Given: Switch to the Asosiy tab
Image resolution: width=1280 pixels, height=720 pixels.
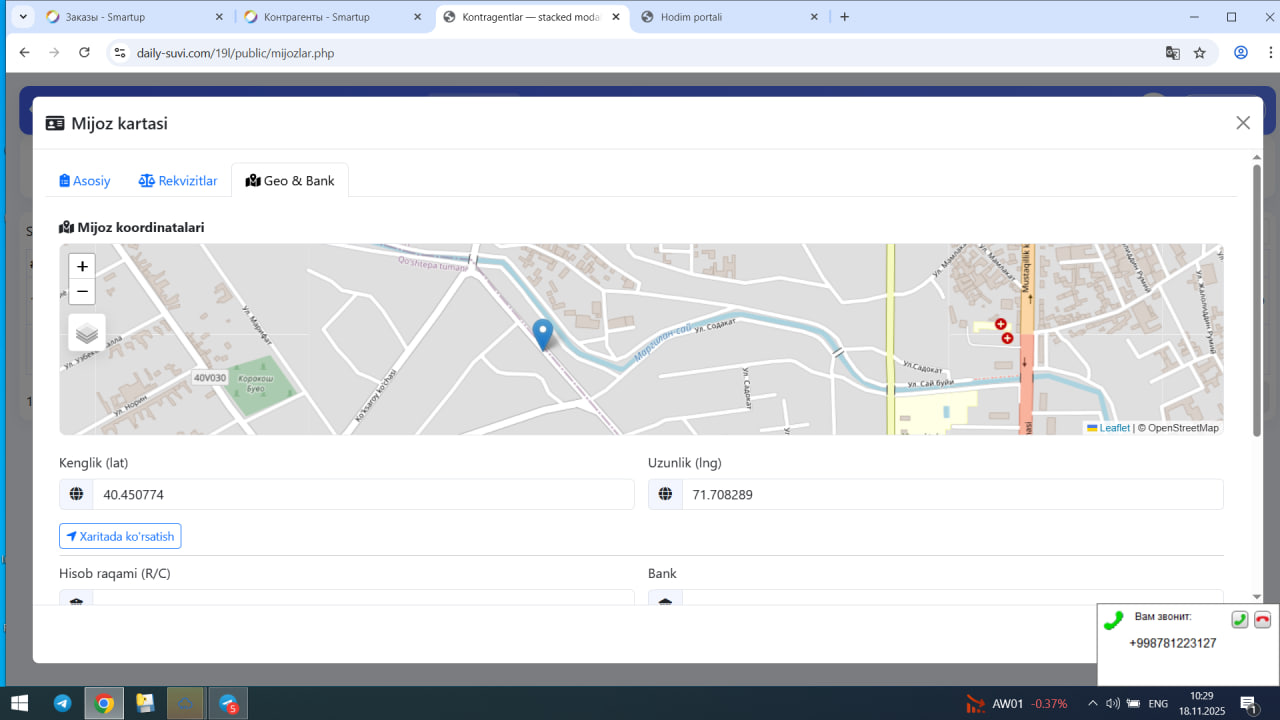Looking at the screenshot, I should click(x=85, y=181).
